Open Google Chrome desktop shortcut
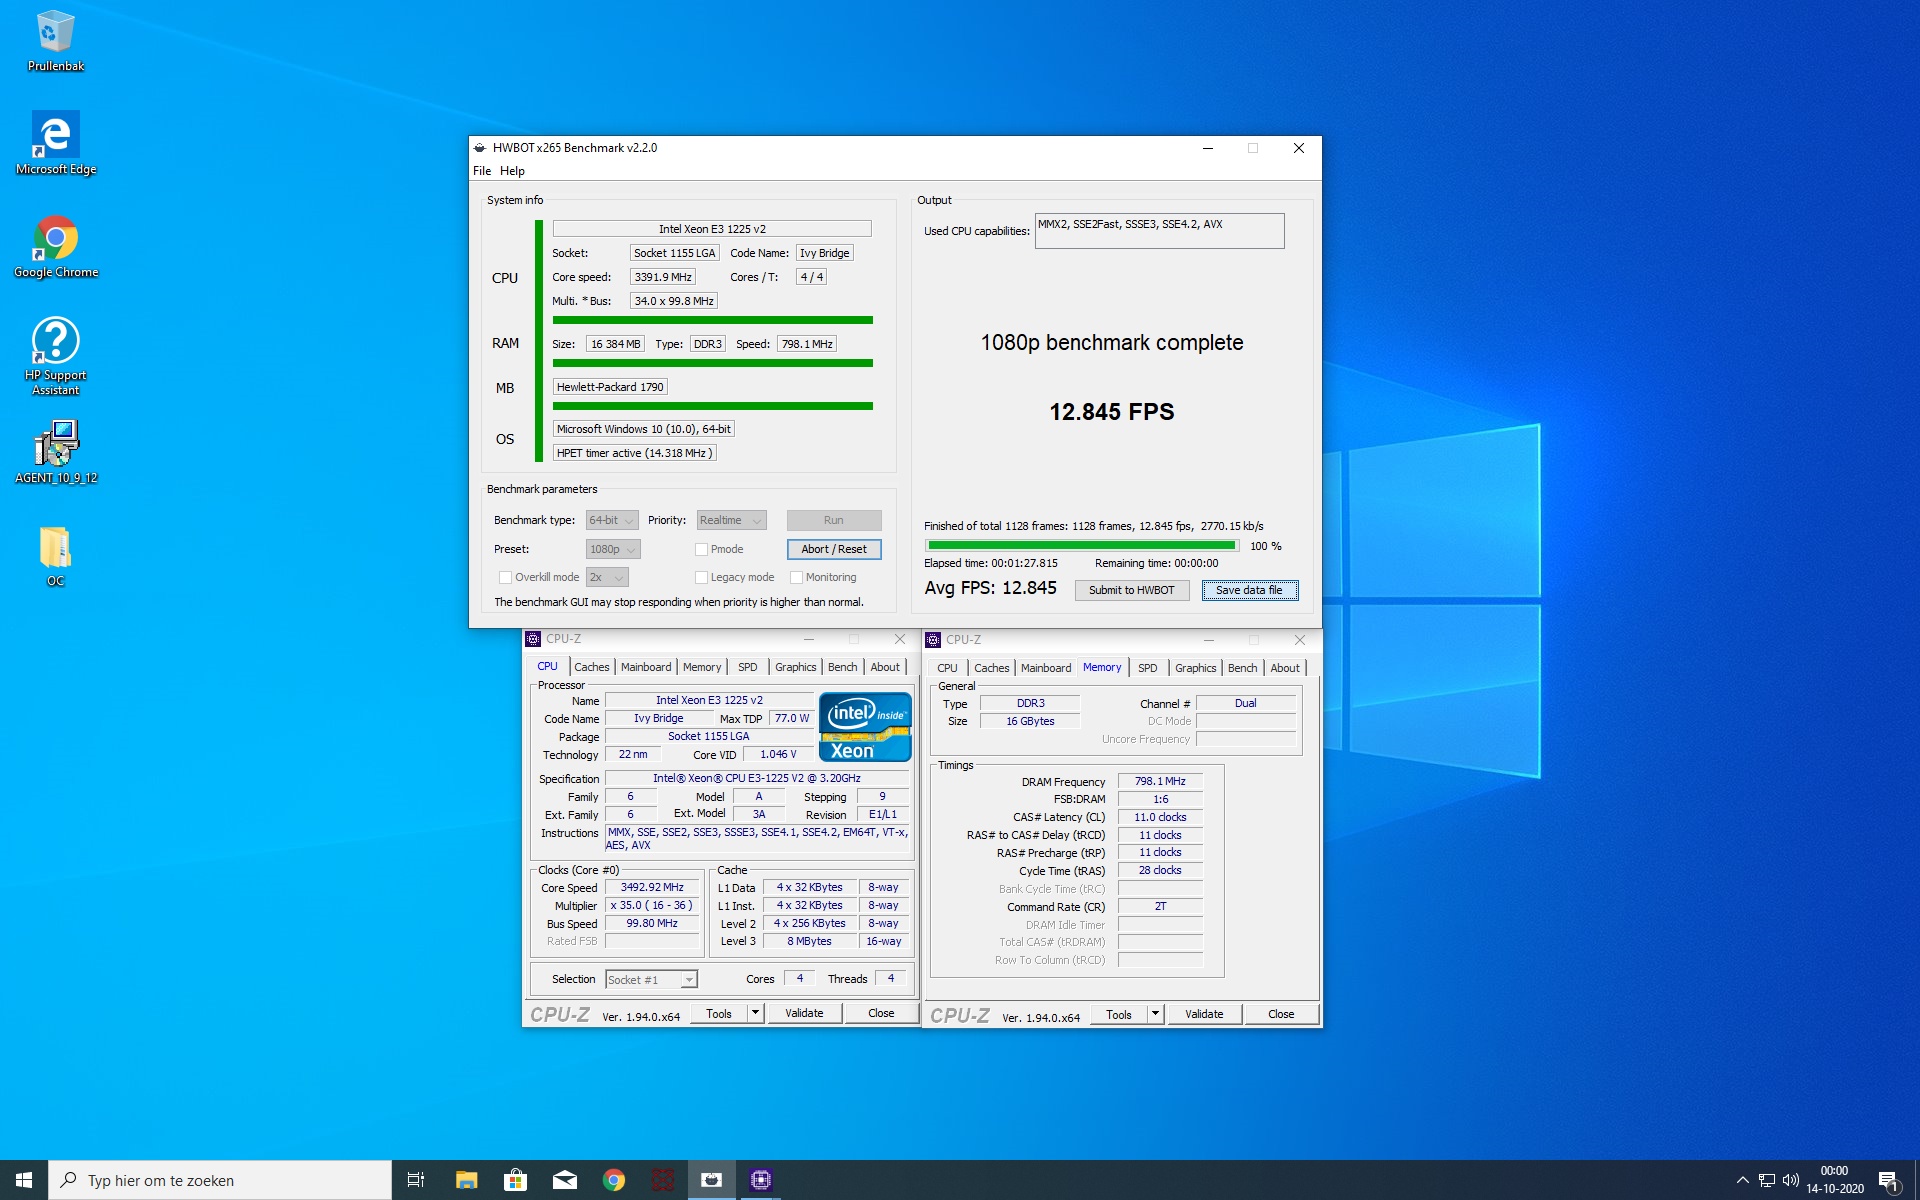Viewport: 1920px width, 1200px height. pyautogui.click(x=55, y=247)
